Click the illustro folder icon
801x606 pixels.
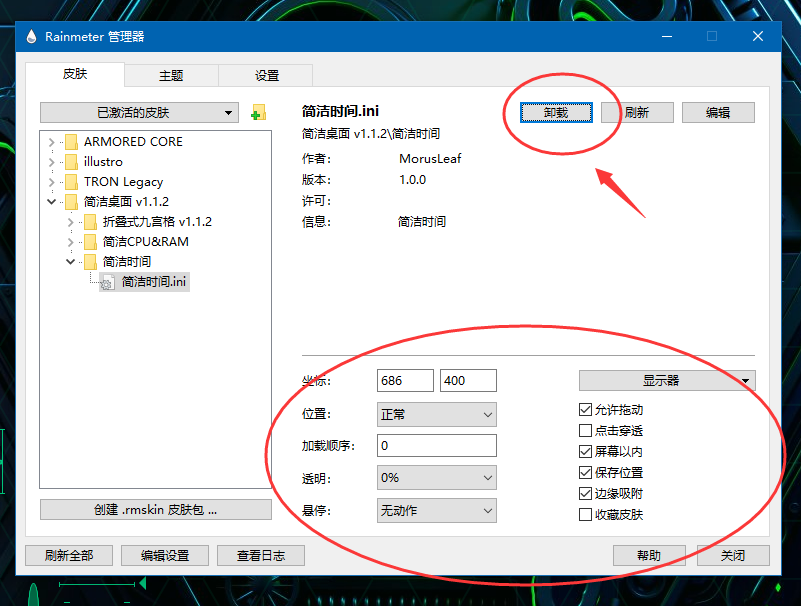coord(72,161)
